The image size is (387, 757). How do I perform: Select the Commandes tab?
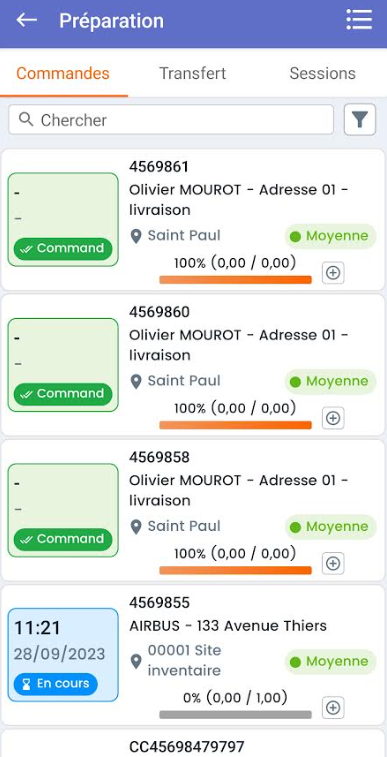pyautogui.click(x=63, y=73)
